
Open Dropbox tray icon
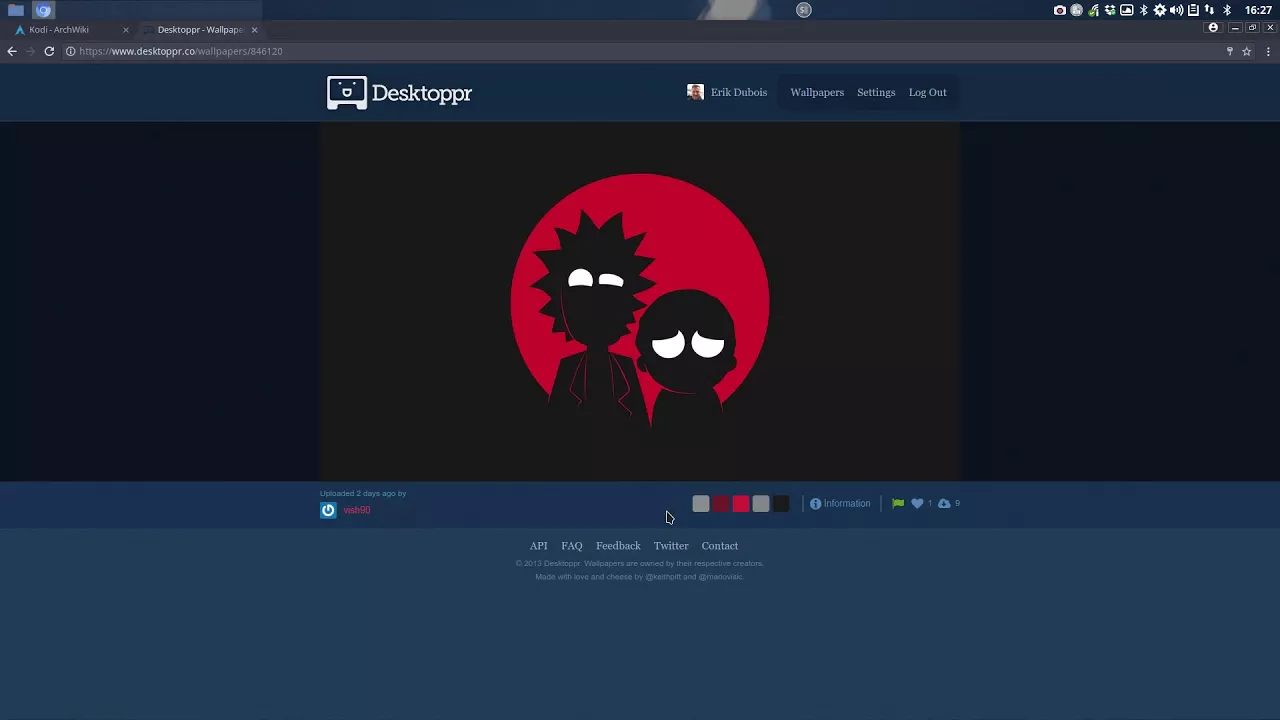click(1110, 10)
